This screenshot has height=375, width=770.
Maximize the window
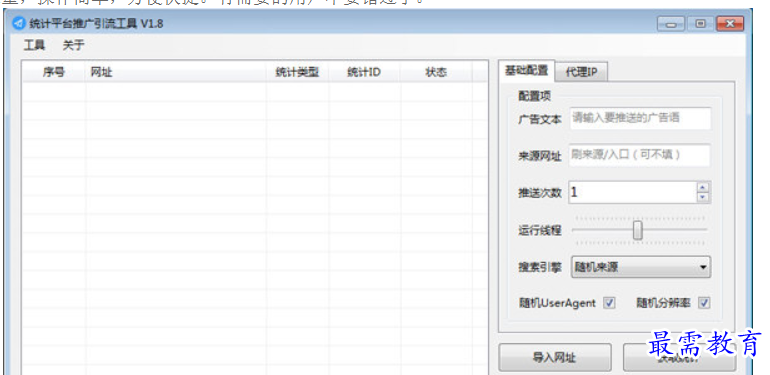tap(700, 24)
